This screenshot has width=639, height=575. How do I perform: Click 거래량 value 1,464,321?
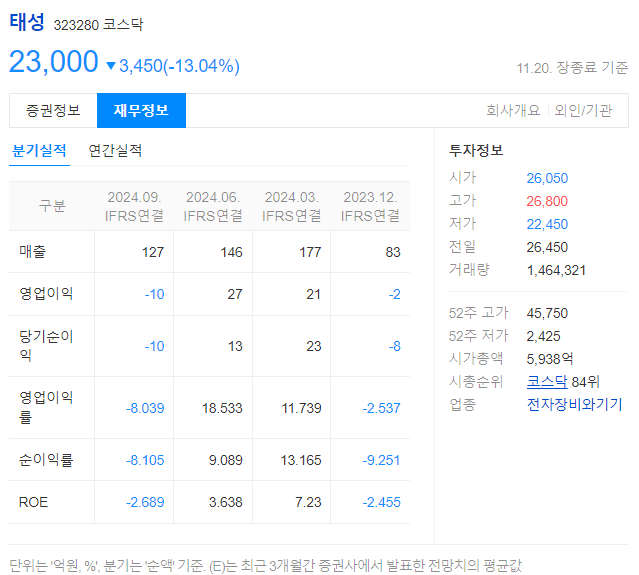pos(556,271)
